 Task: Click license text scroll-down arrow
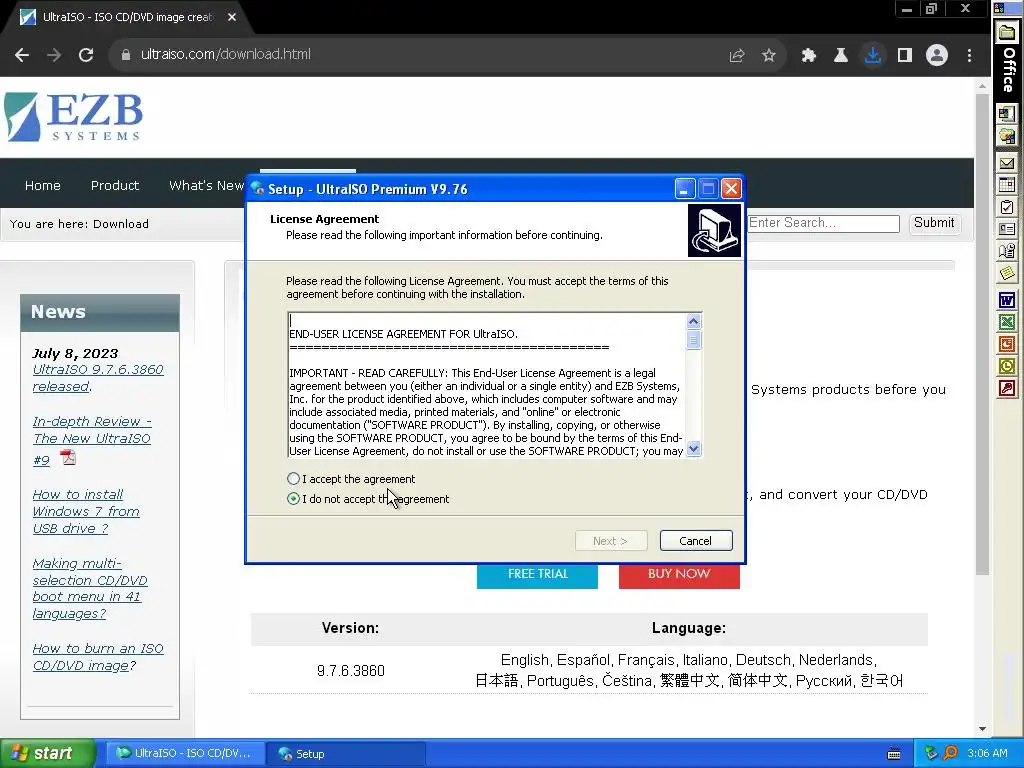(694, 449)
